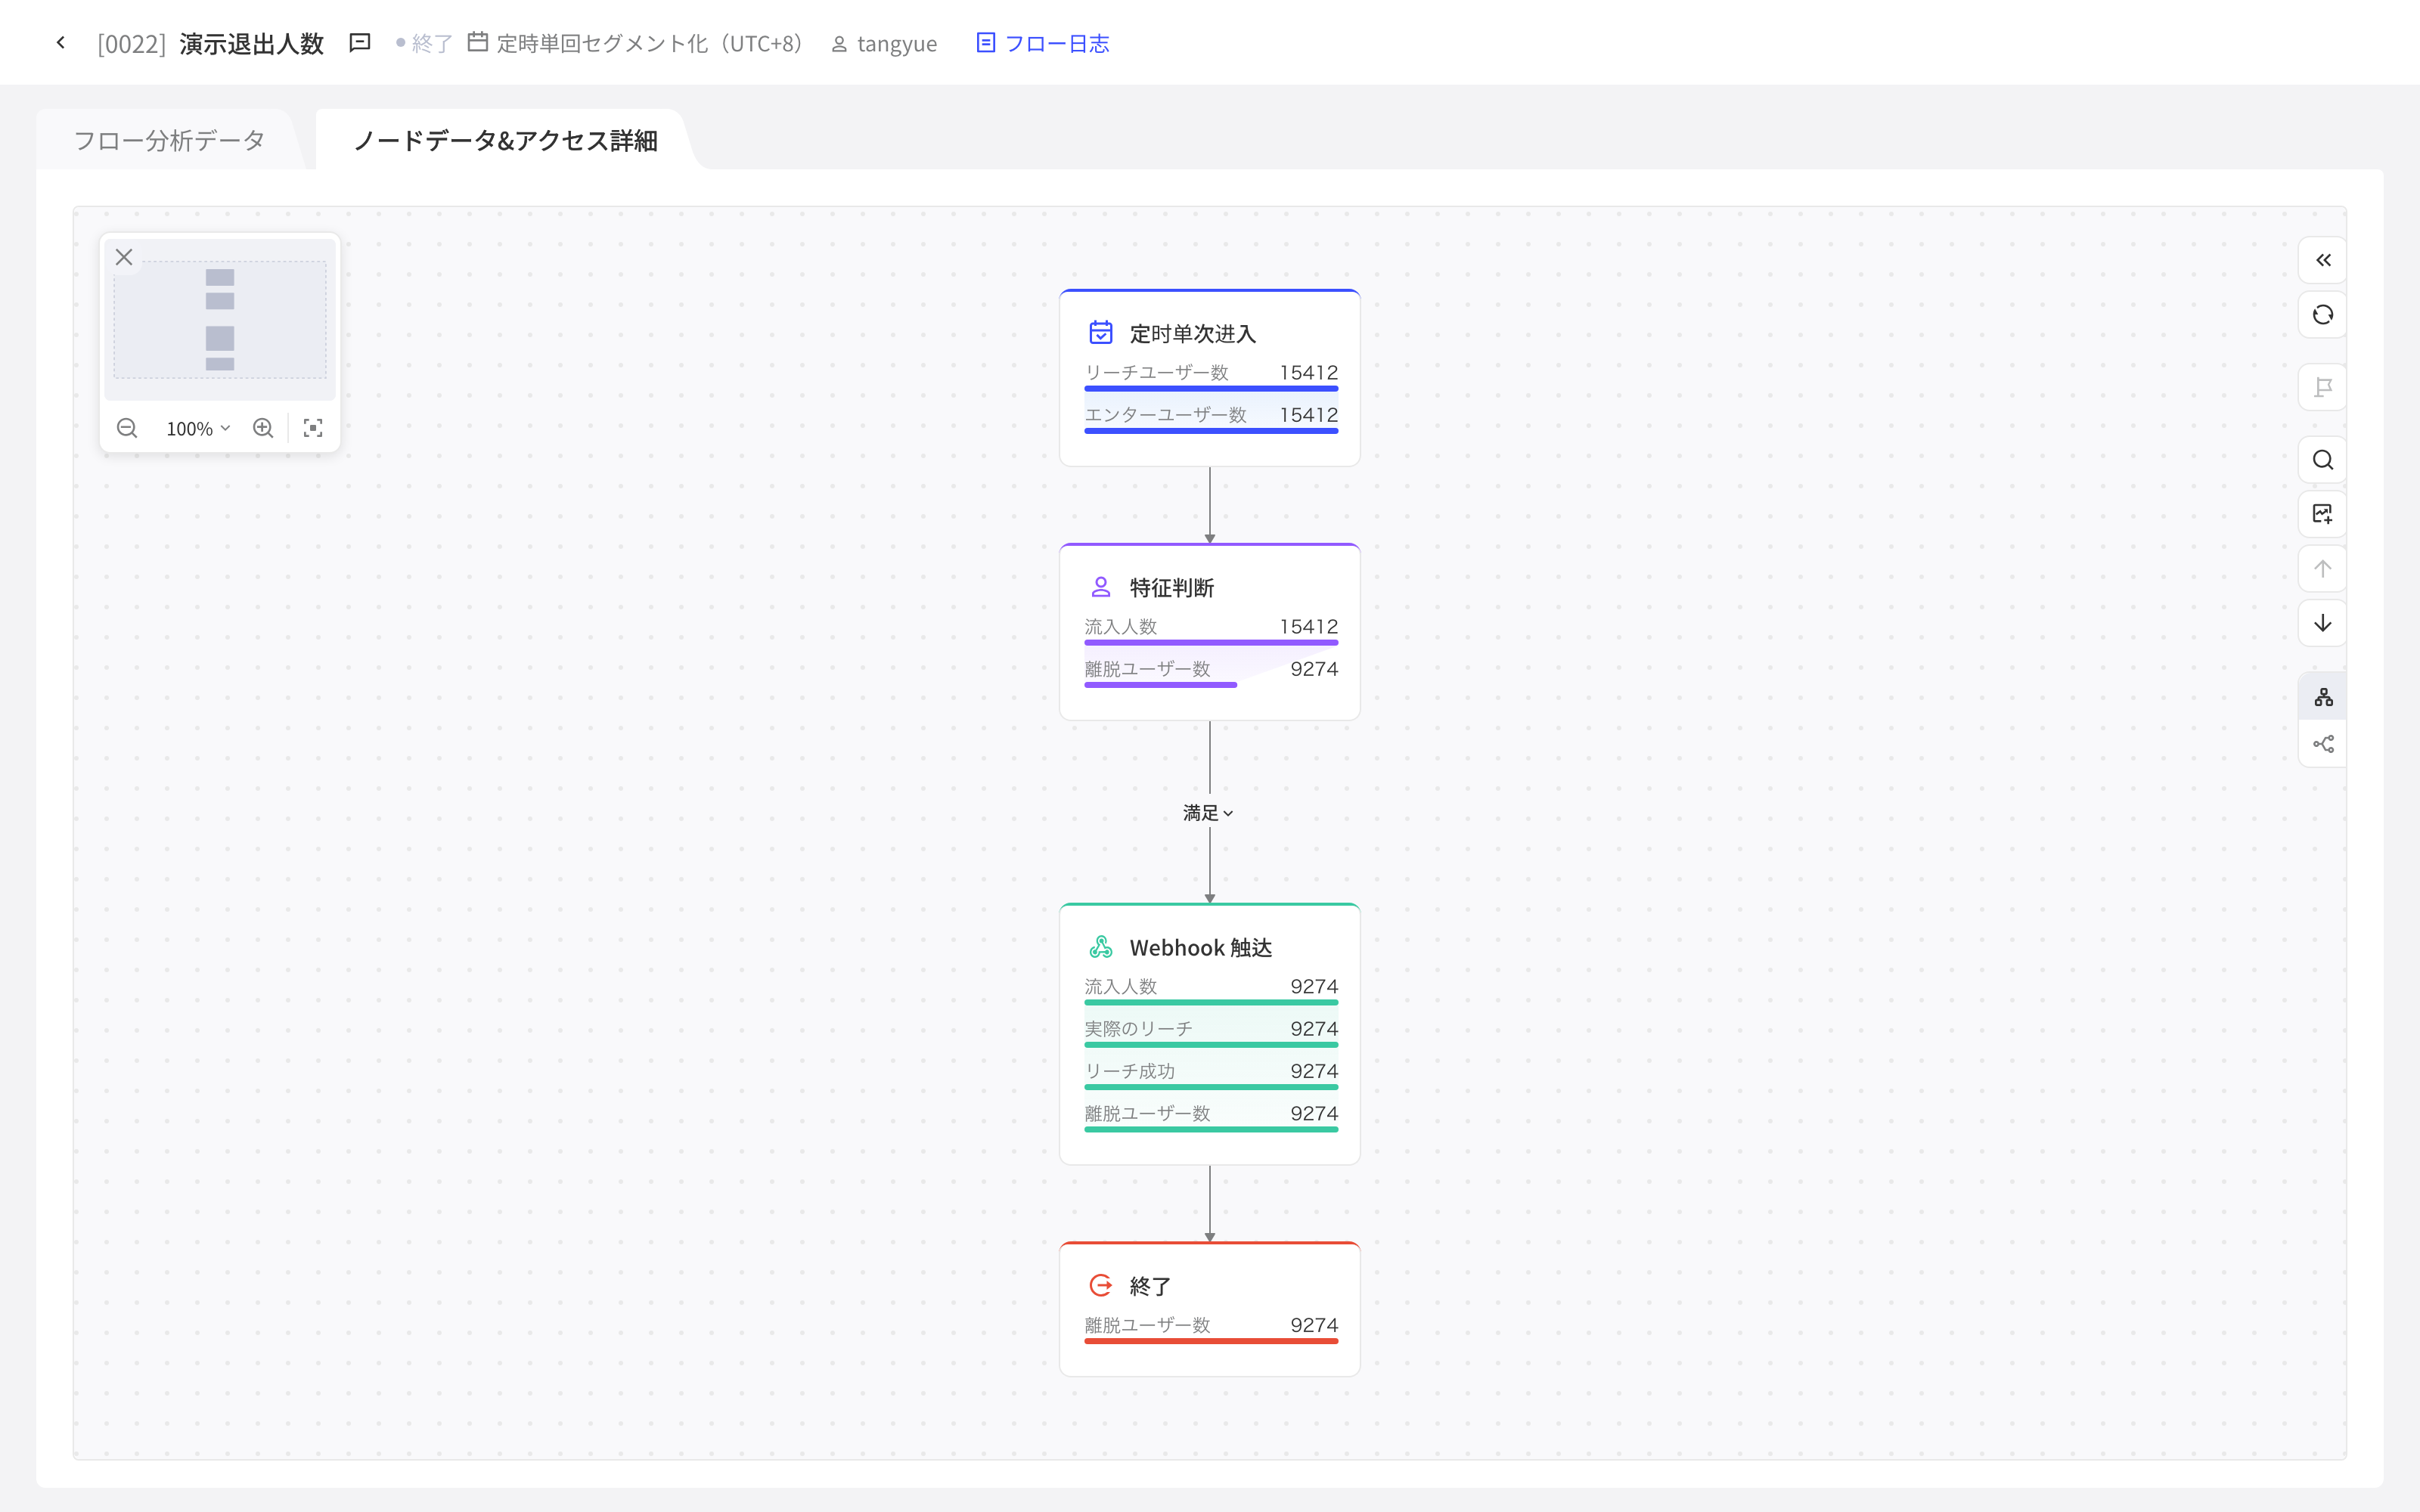Image resolution: width=2420 pixels, height=1512 pixels.
Task: Jump to next node with down arrow
Action: (x=2322, y=623)
